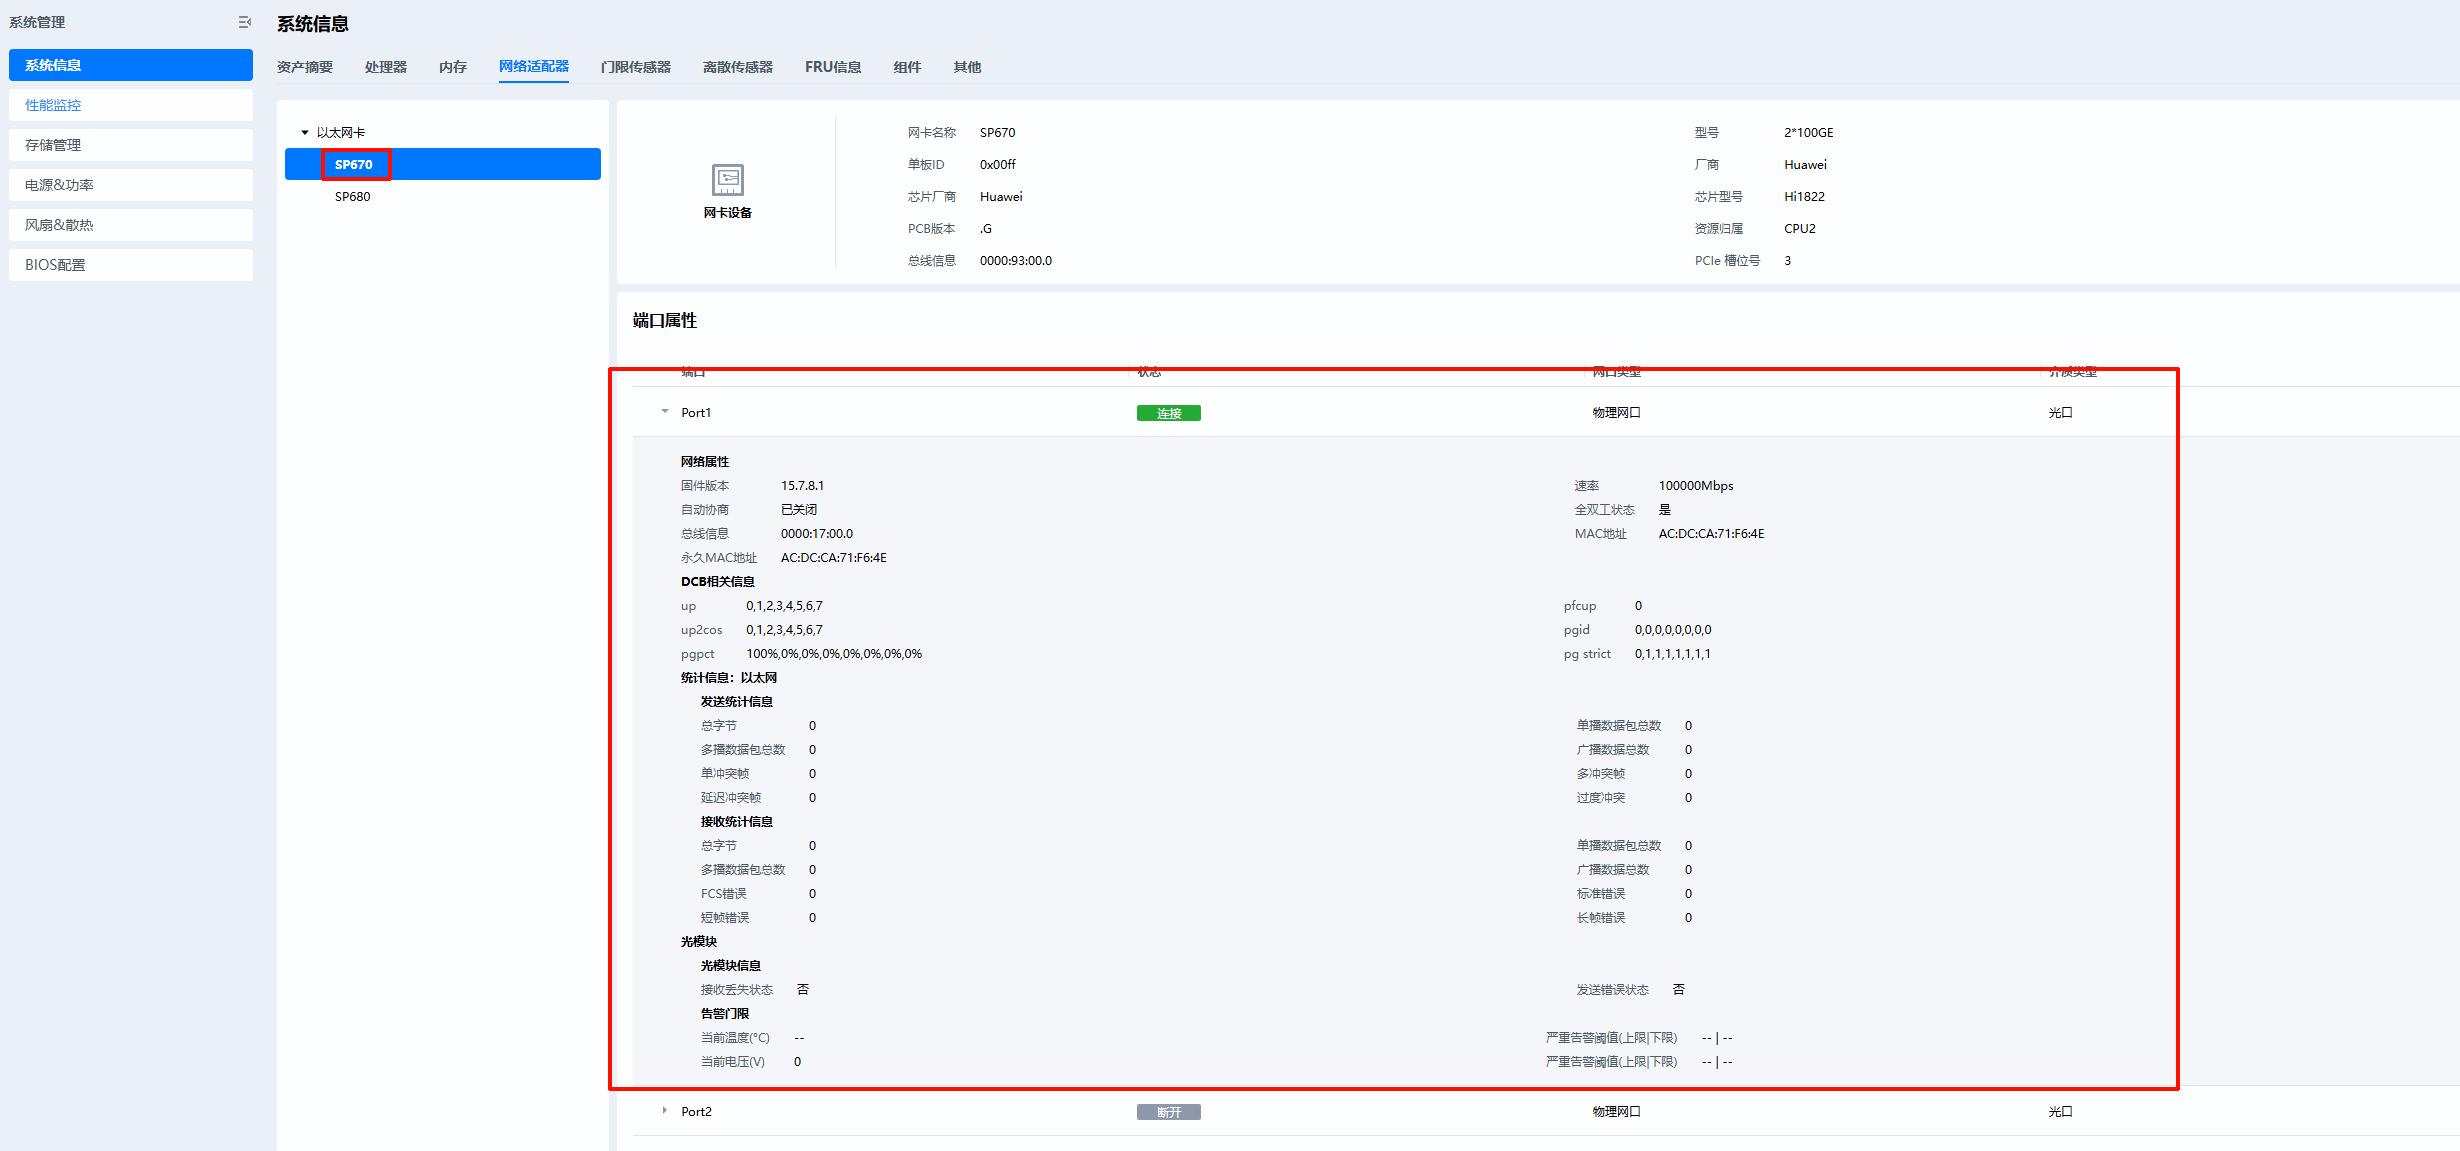Collapse the sidebar menu icon
2460x1151 pixels.
coord(244,22)
